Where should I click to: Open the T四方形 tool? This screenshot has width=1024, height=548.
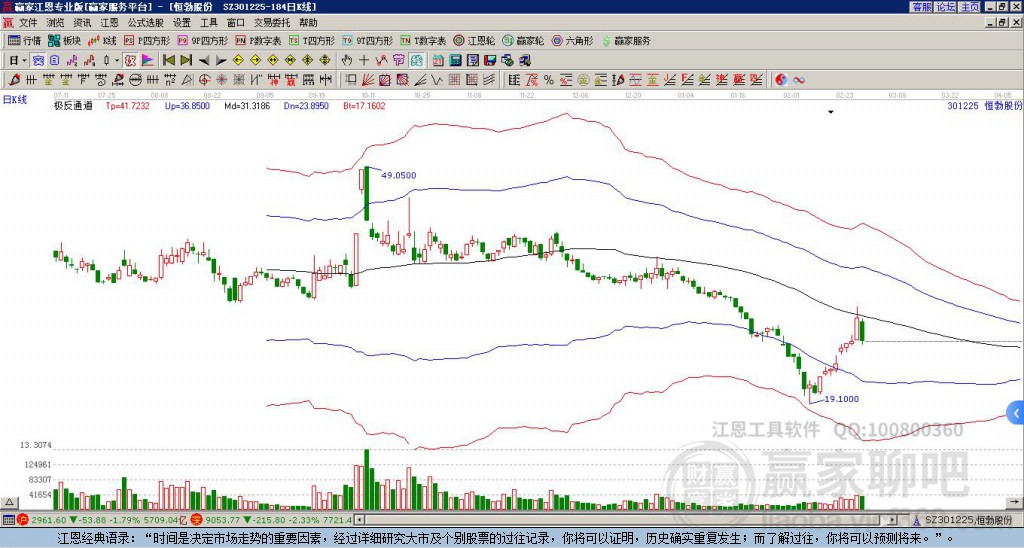point(312,40)
